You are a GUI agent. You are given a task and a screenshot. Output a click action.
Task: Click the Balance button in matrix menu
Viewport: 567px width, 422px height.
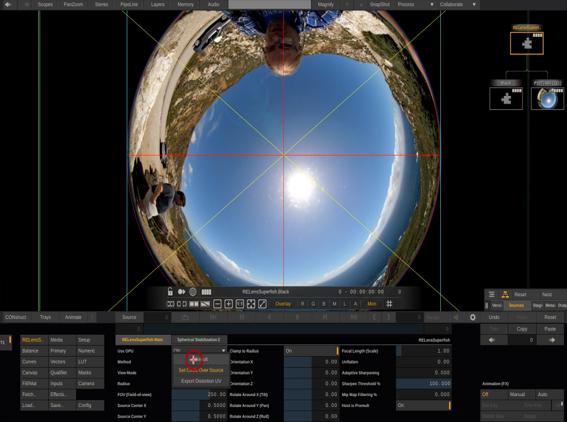pyautogui.click(x=34, y=351)
